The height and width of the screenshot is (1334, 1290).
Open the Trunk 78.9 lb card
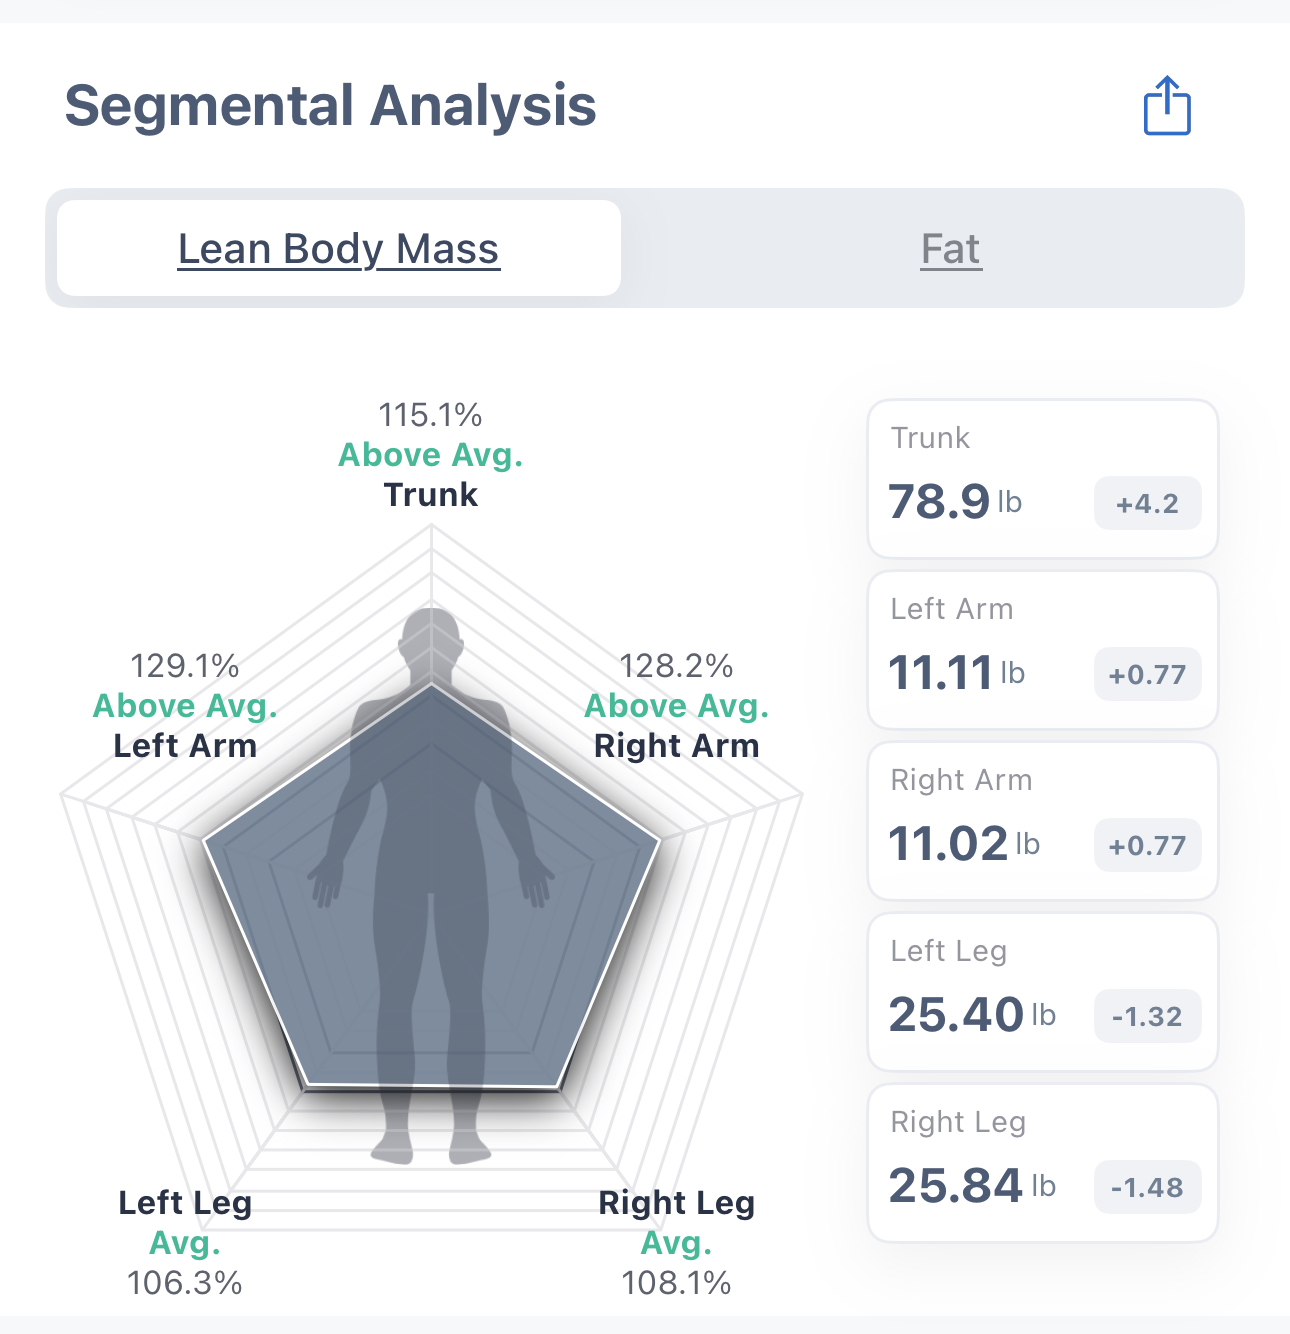click(x=980, y=480)
